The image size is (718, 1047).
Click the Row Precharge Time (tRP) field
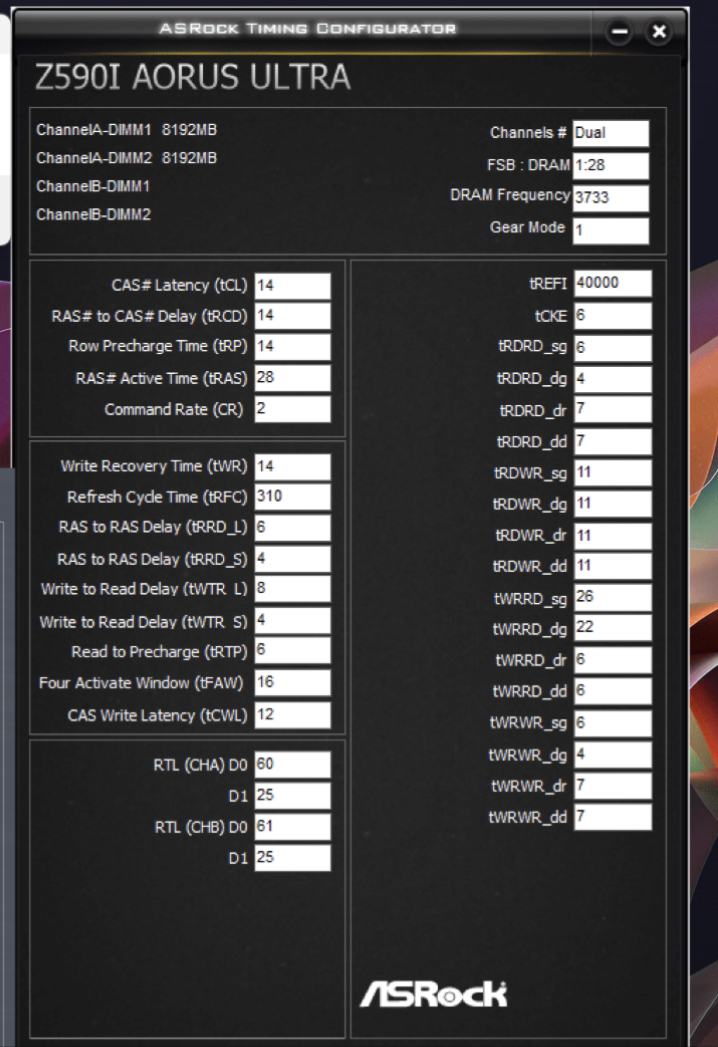[x=293, y=347]
